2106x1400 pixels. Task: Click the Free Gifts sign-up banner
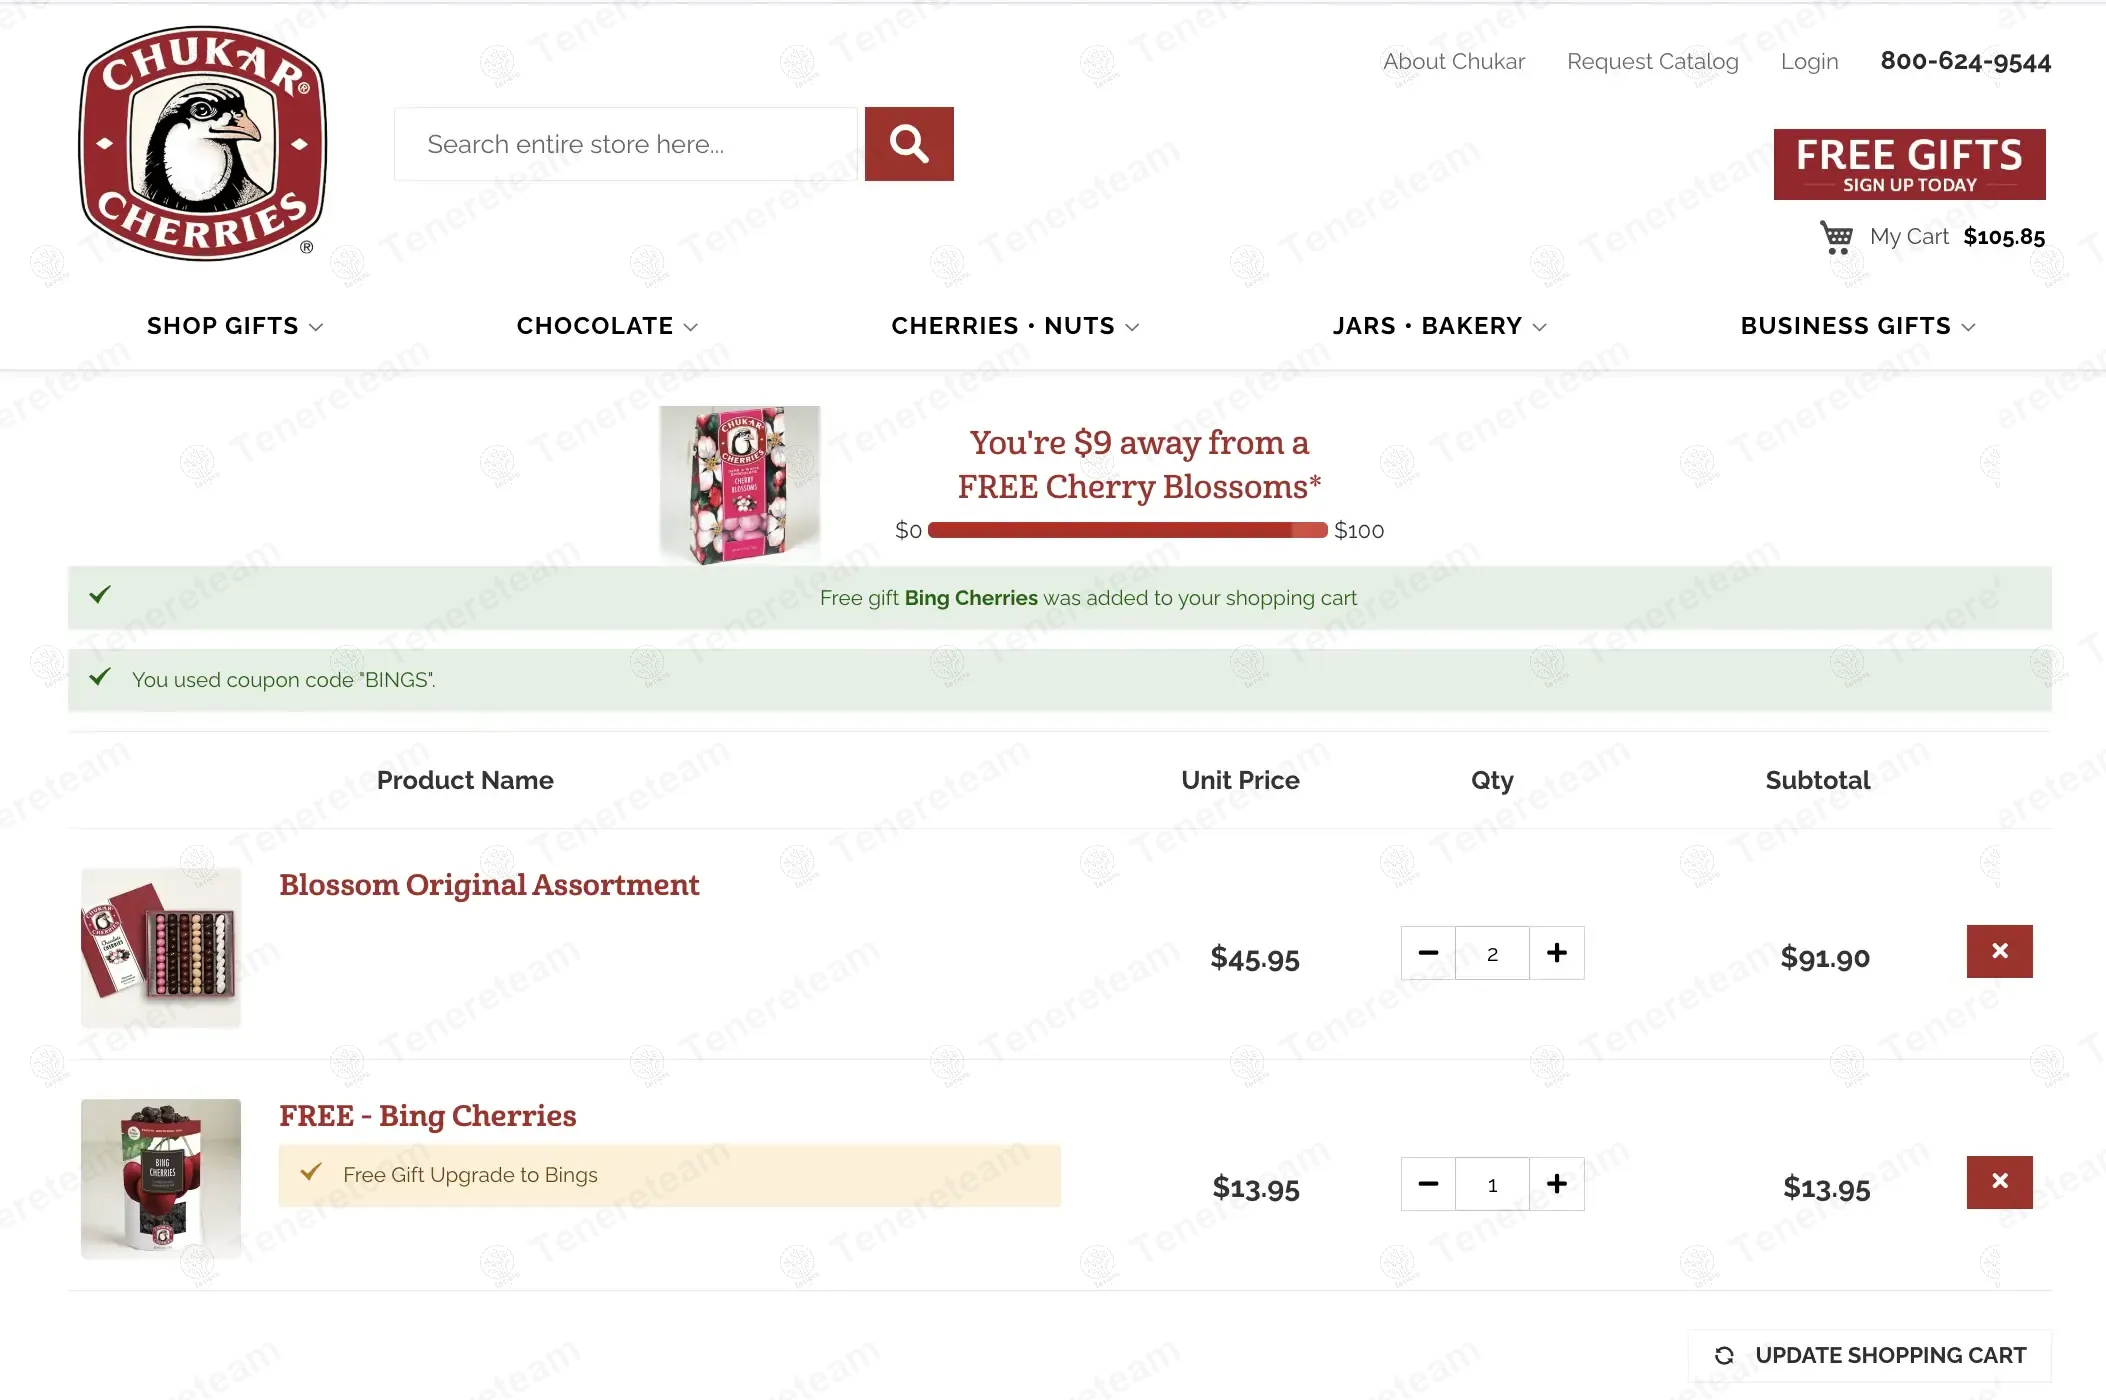click(1909, 164)
